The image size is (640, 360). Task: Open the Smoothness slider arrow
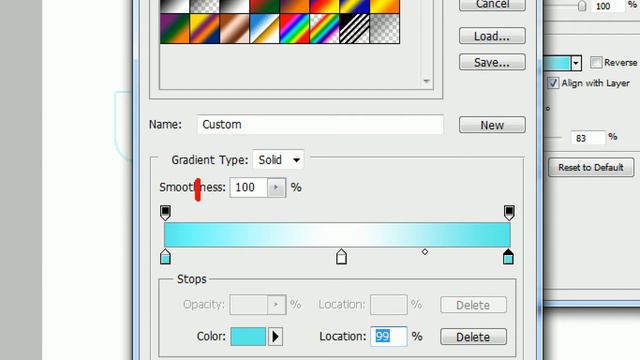pyautogui.click(x=276, y=187)
